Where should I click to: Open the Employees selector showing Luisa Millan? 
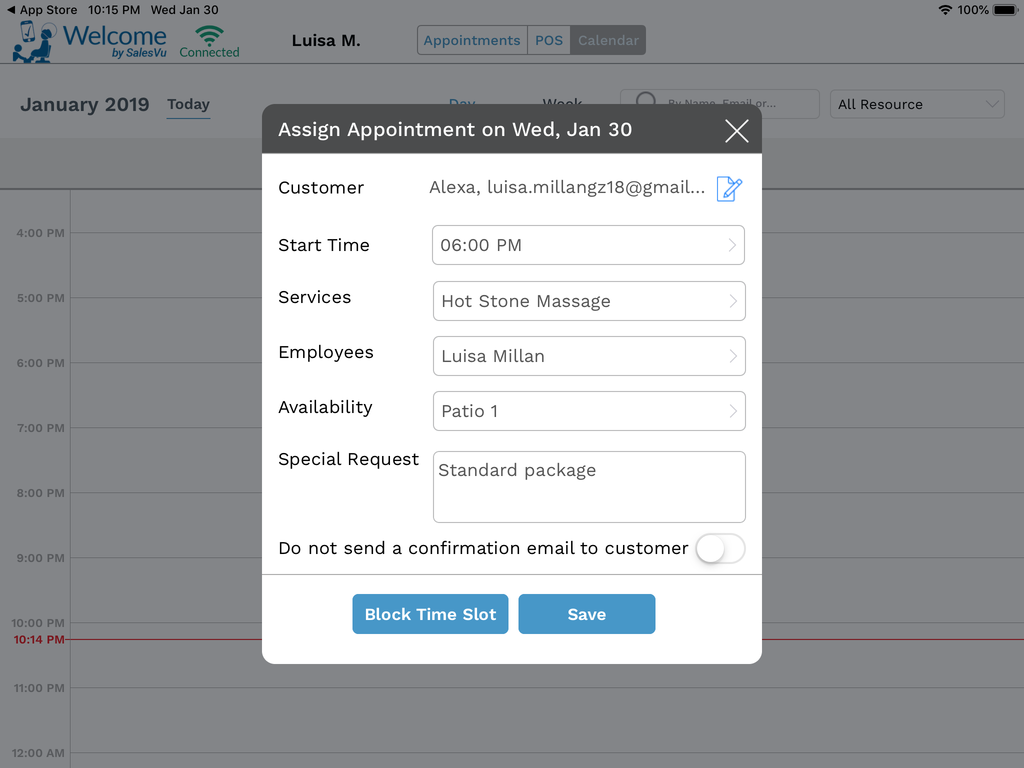(x=588, y=356)
